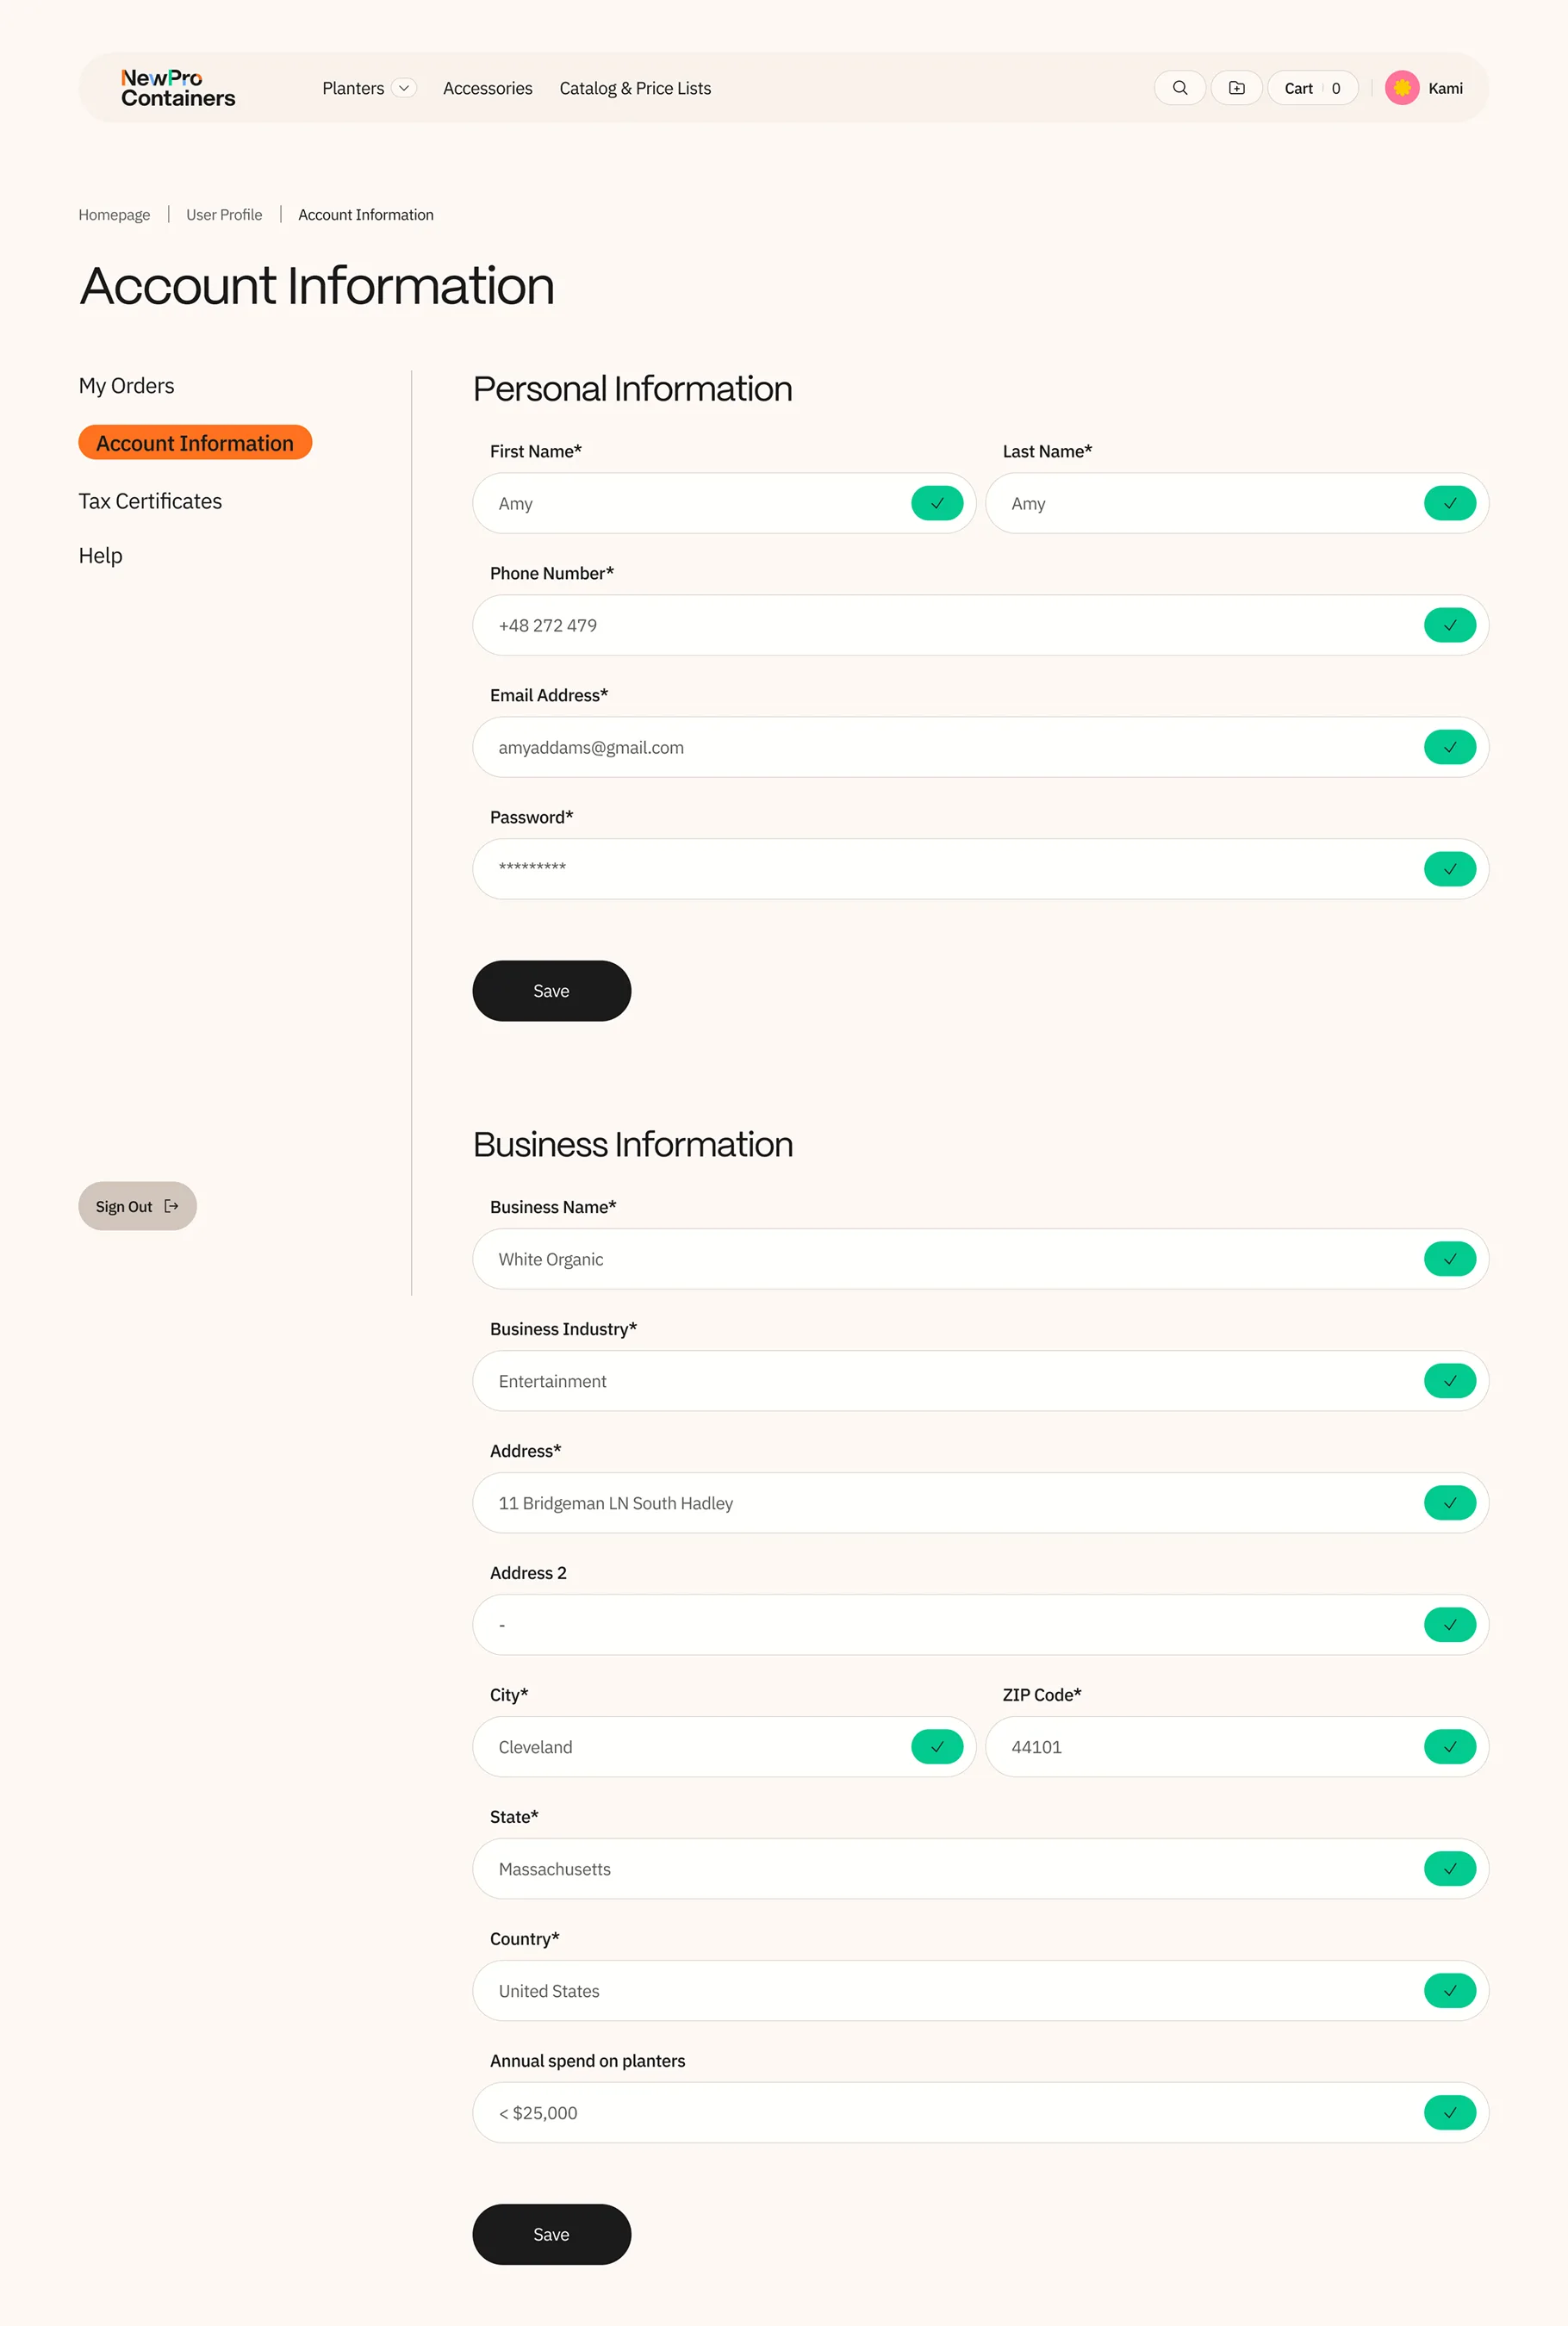Save the Personal Information section
This screenshot has width=1568, height=2326.
pos(551,991)
